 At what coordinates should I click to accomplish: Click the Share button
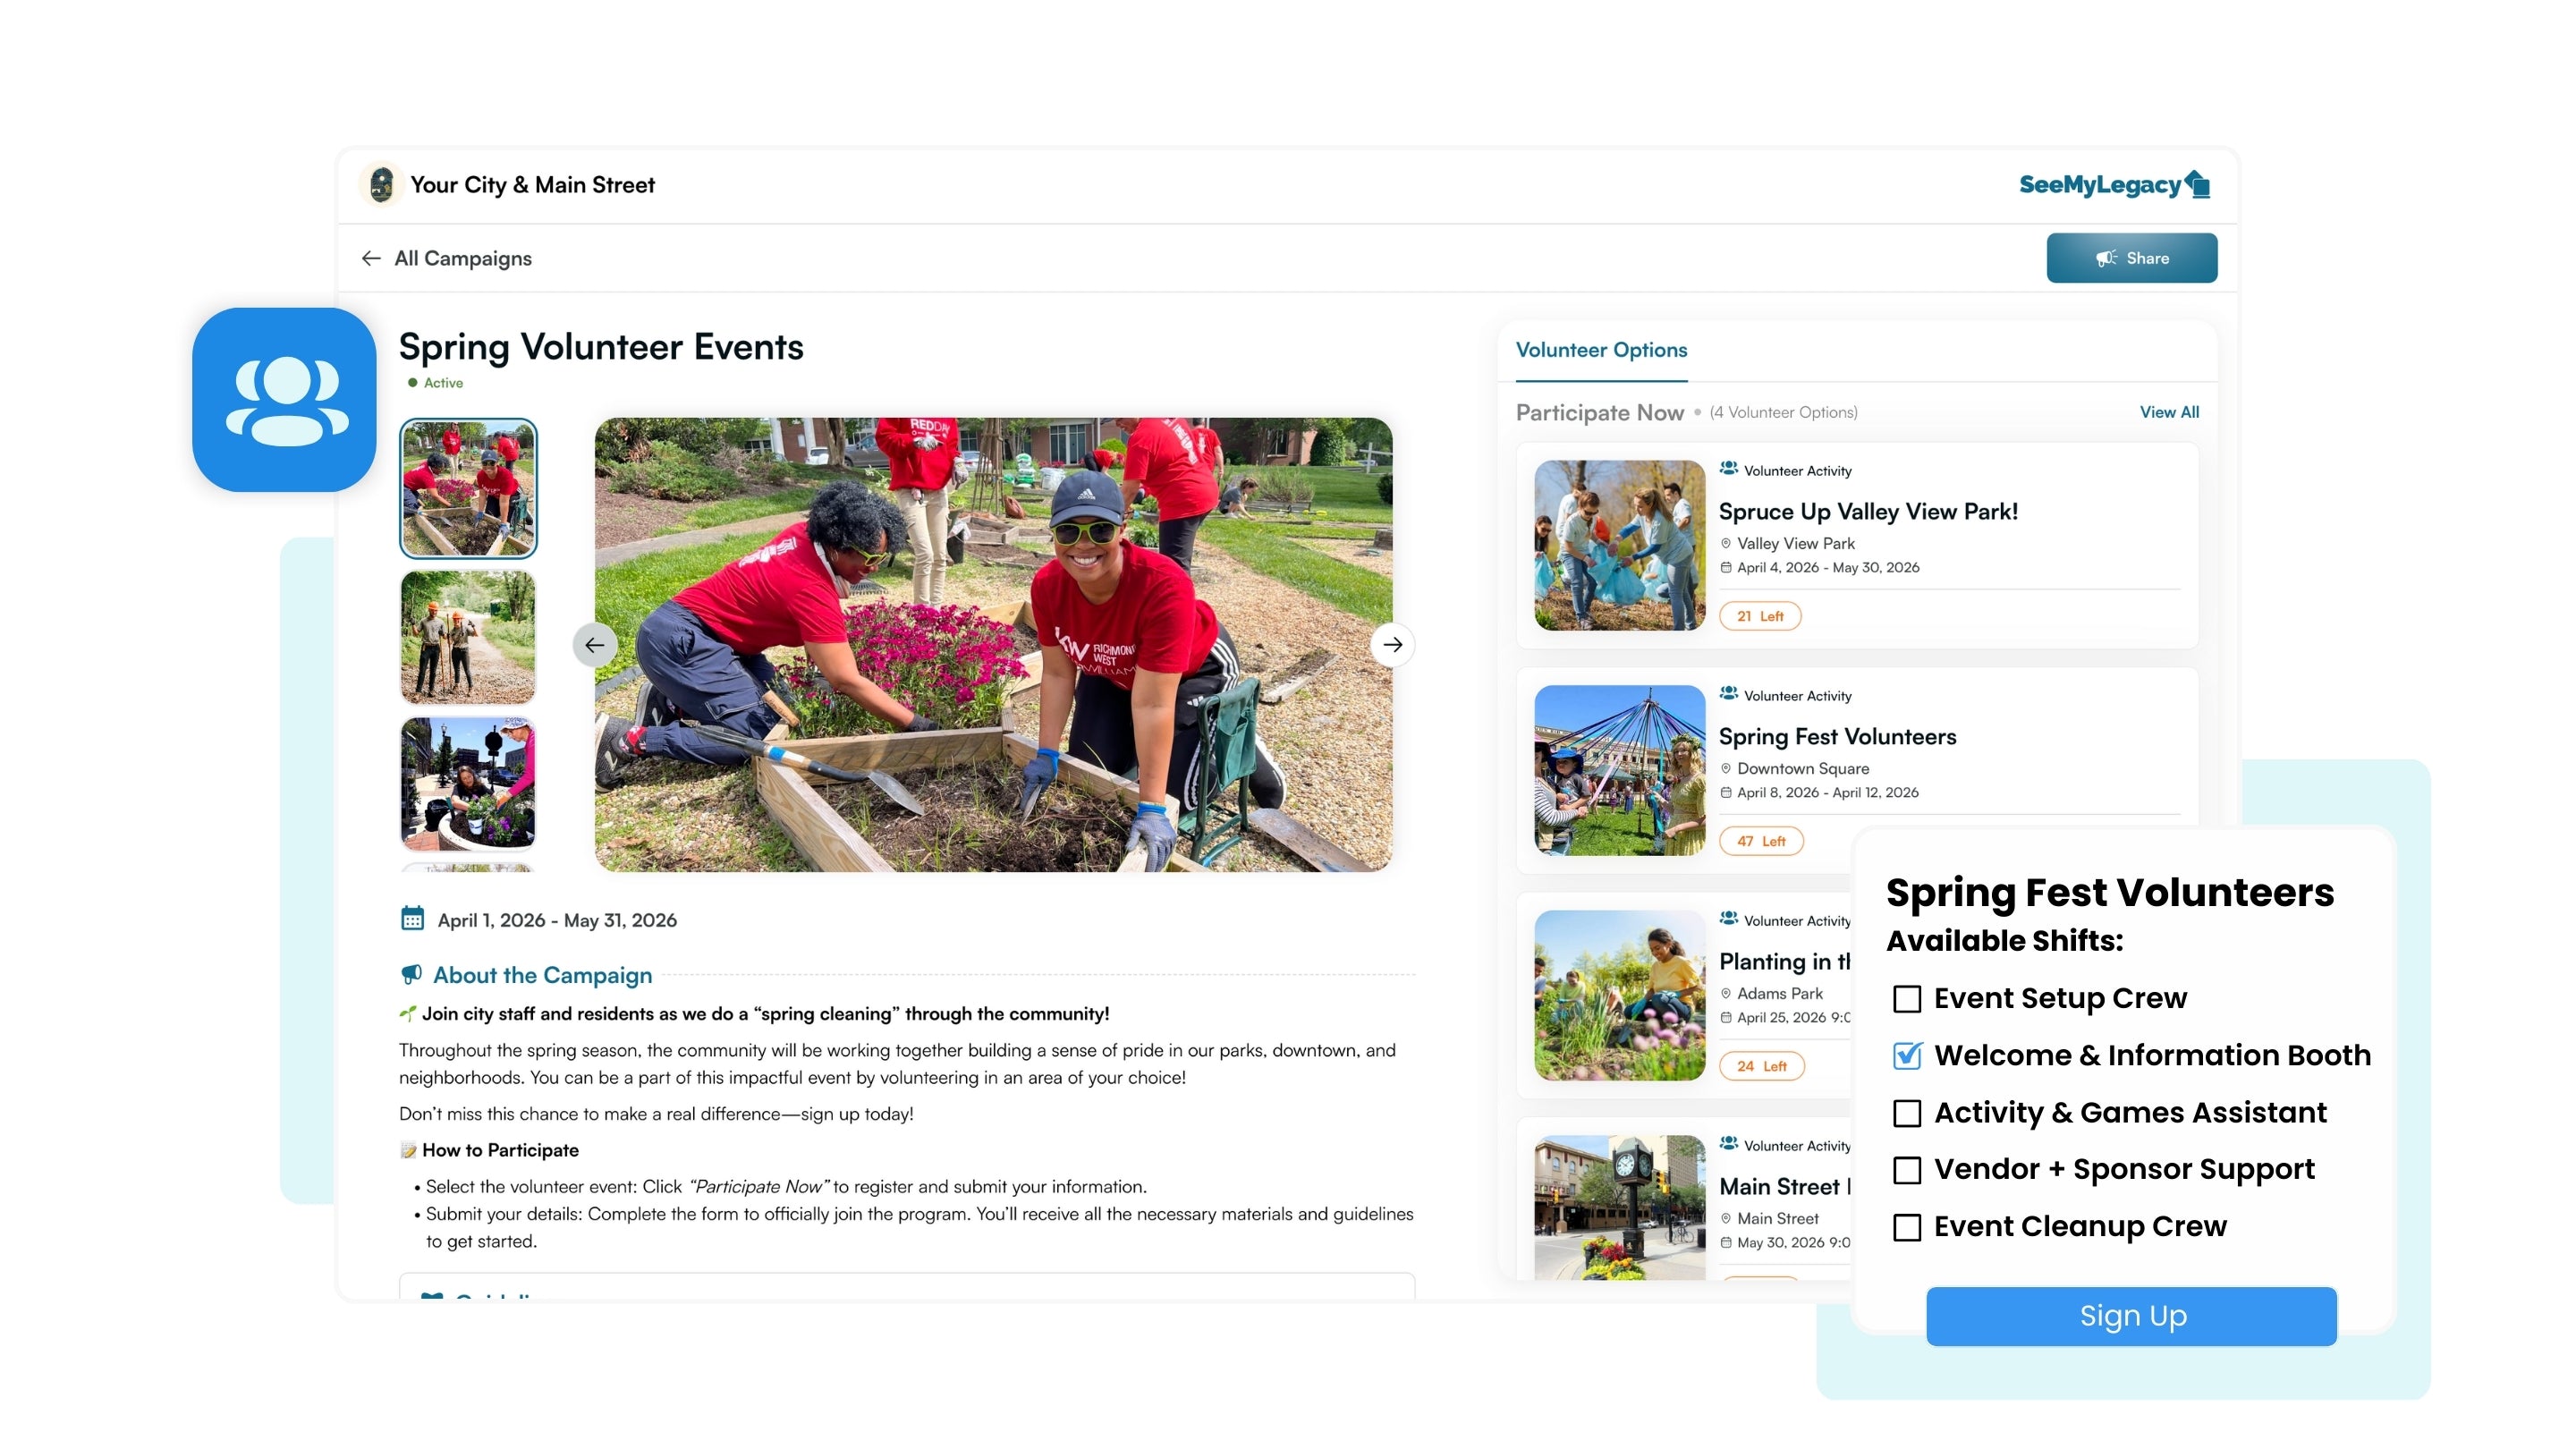pyautogui.click(x=2131, y=258)
